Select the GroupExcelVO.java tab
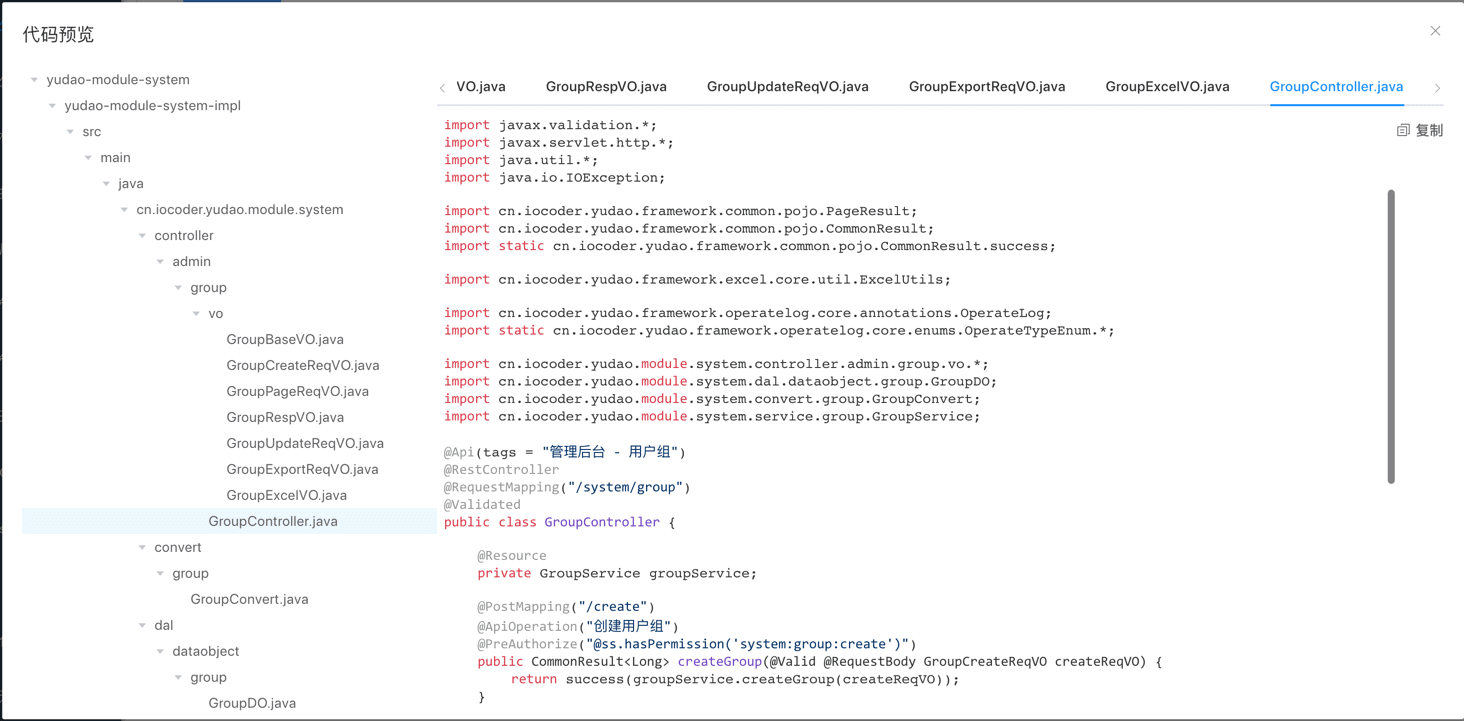Screen dimensions: 1464x721 (1167, 87)
